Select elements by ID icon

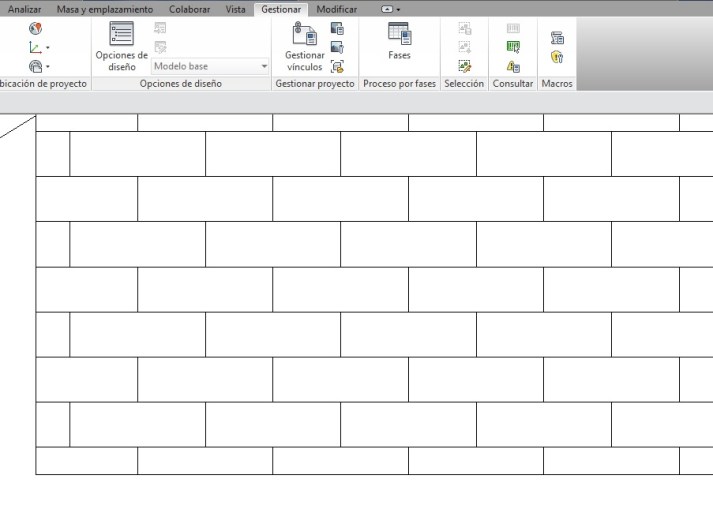[x=516, y=47]
